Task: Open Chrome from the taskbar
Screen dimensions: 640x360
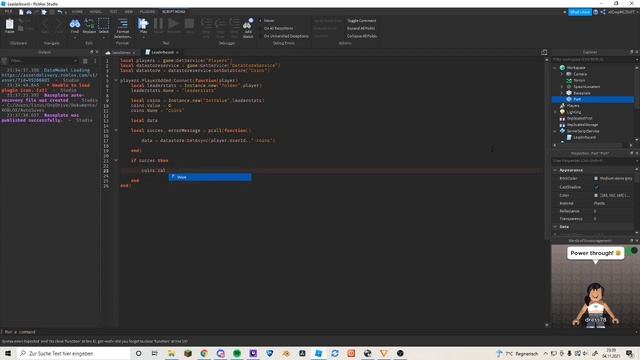Action: pos(204,353)
